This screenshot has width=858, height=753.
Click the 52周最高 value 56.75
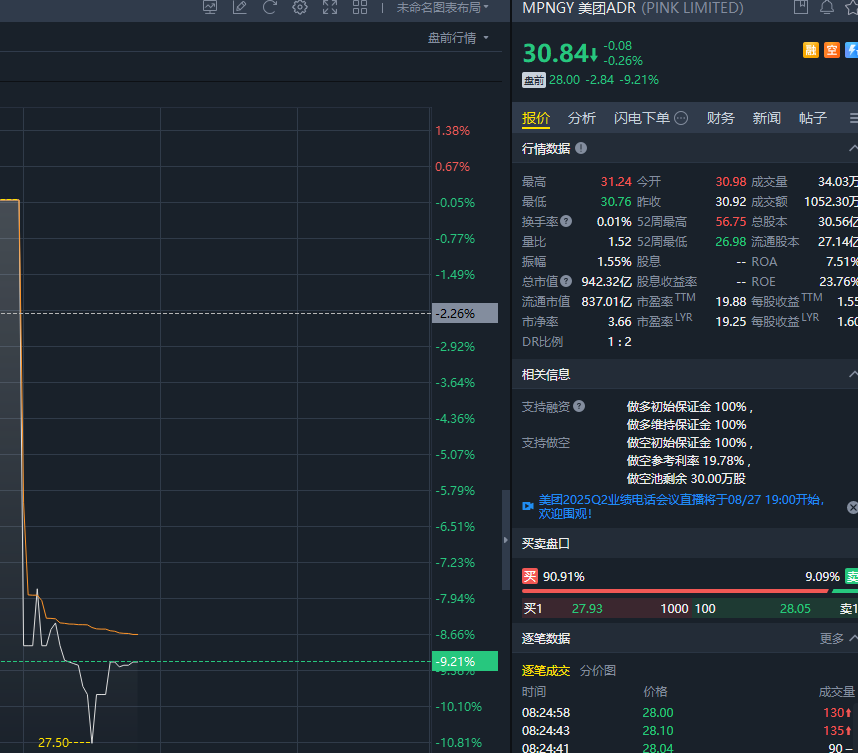coord(731,222)
